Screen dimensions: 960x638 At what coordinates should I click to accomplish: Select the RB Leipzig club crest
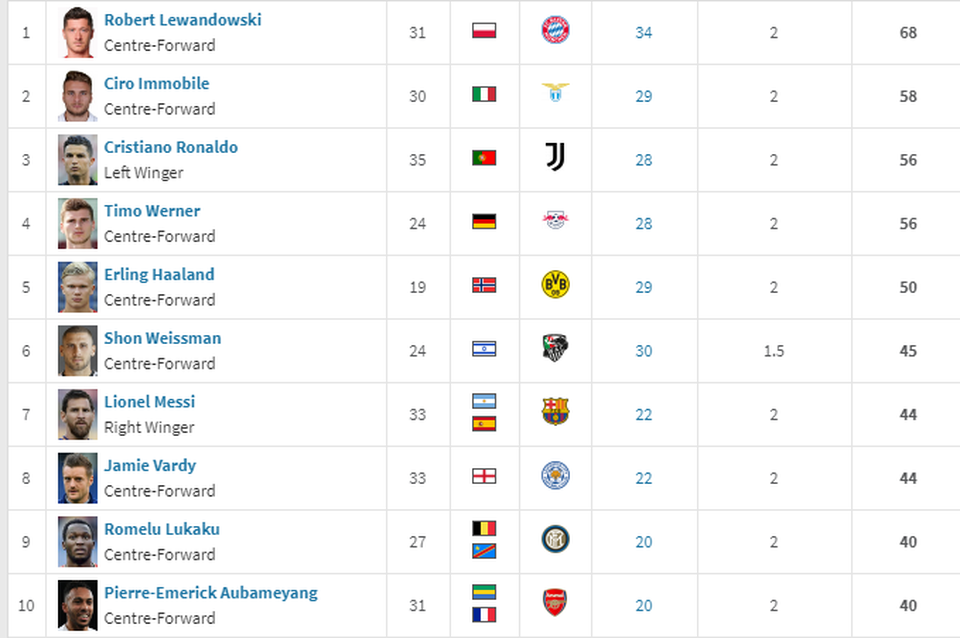click(x=555, y=219)
